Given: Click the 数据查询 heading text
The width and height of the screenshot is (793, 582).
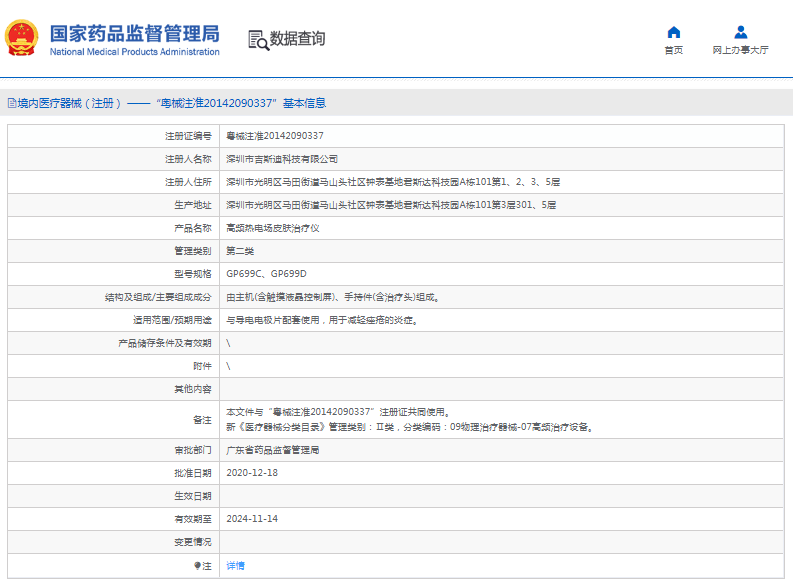Looking at the screenshot, I should point(297,39).
